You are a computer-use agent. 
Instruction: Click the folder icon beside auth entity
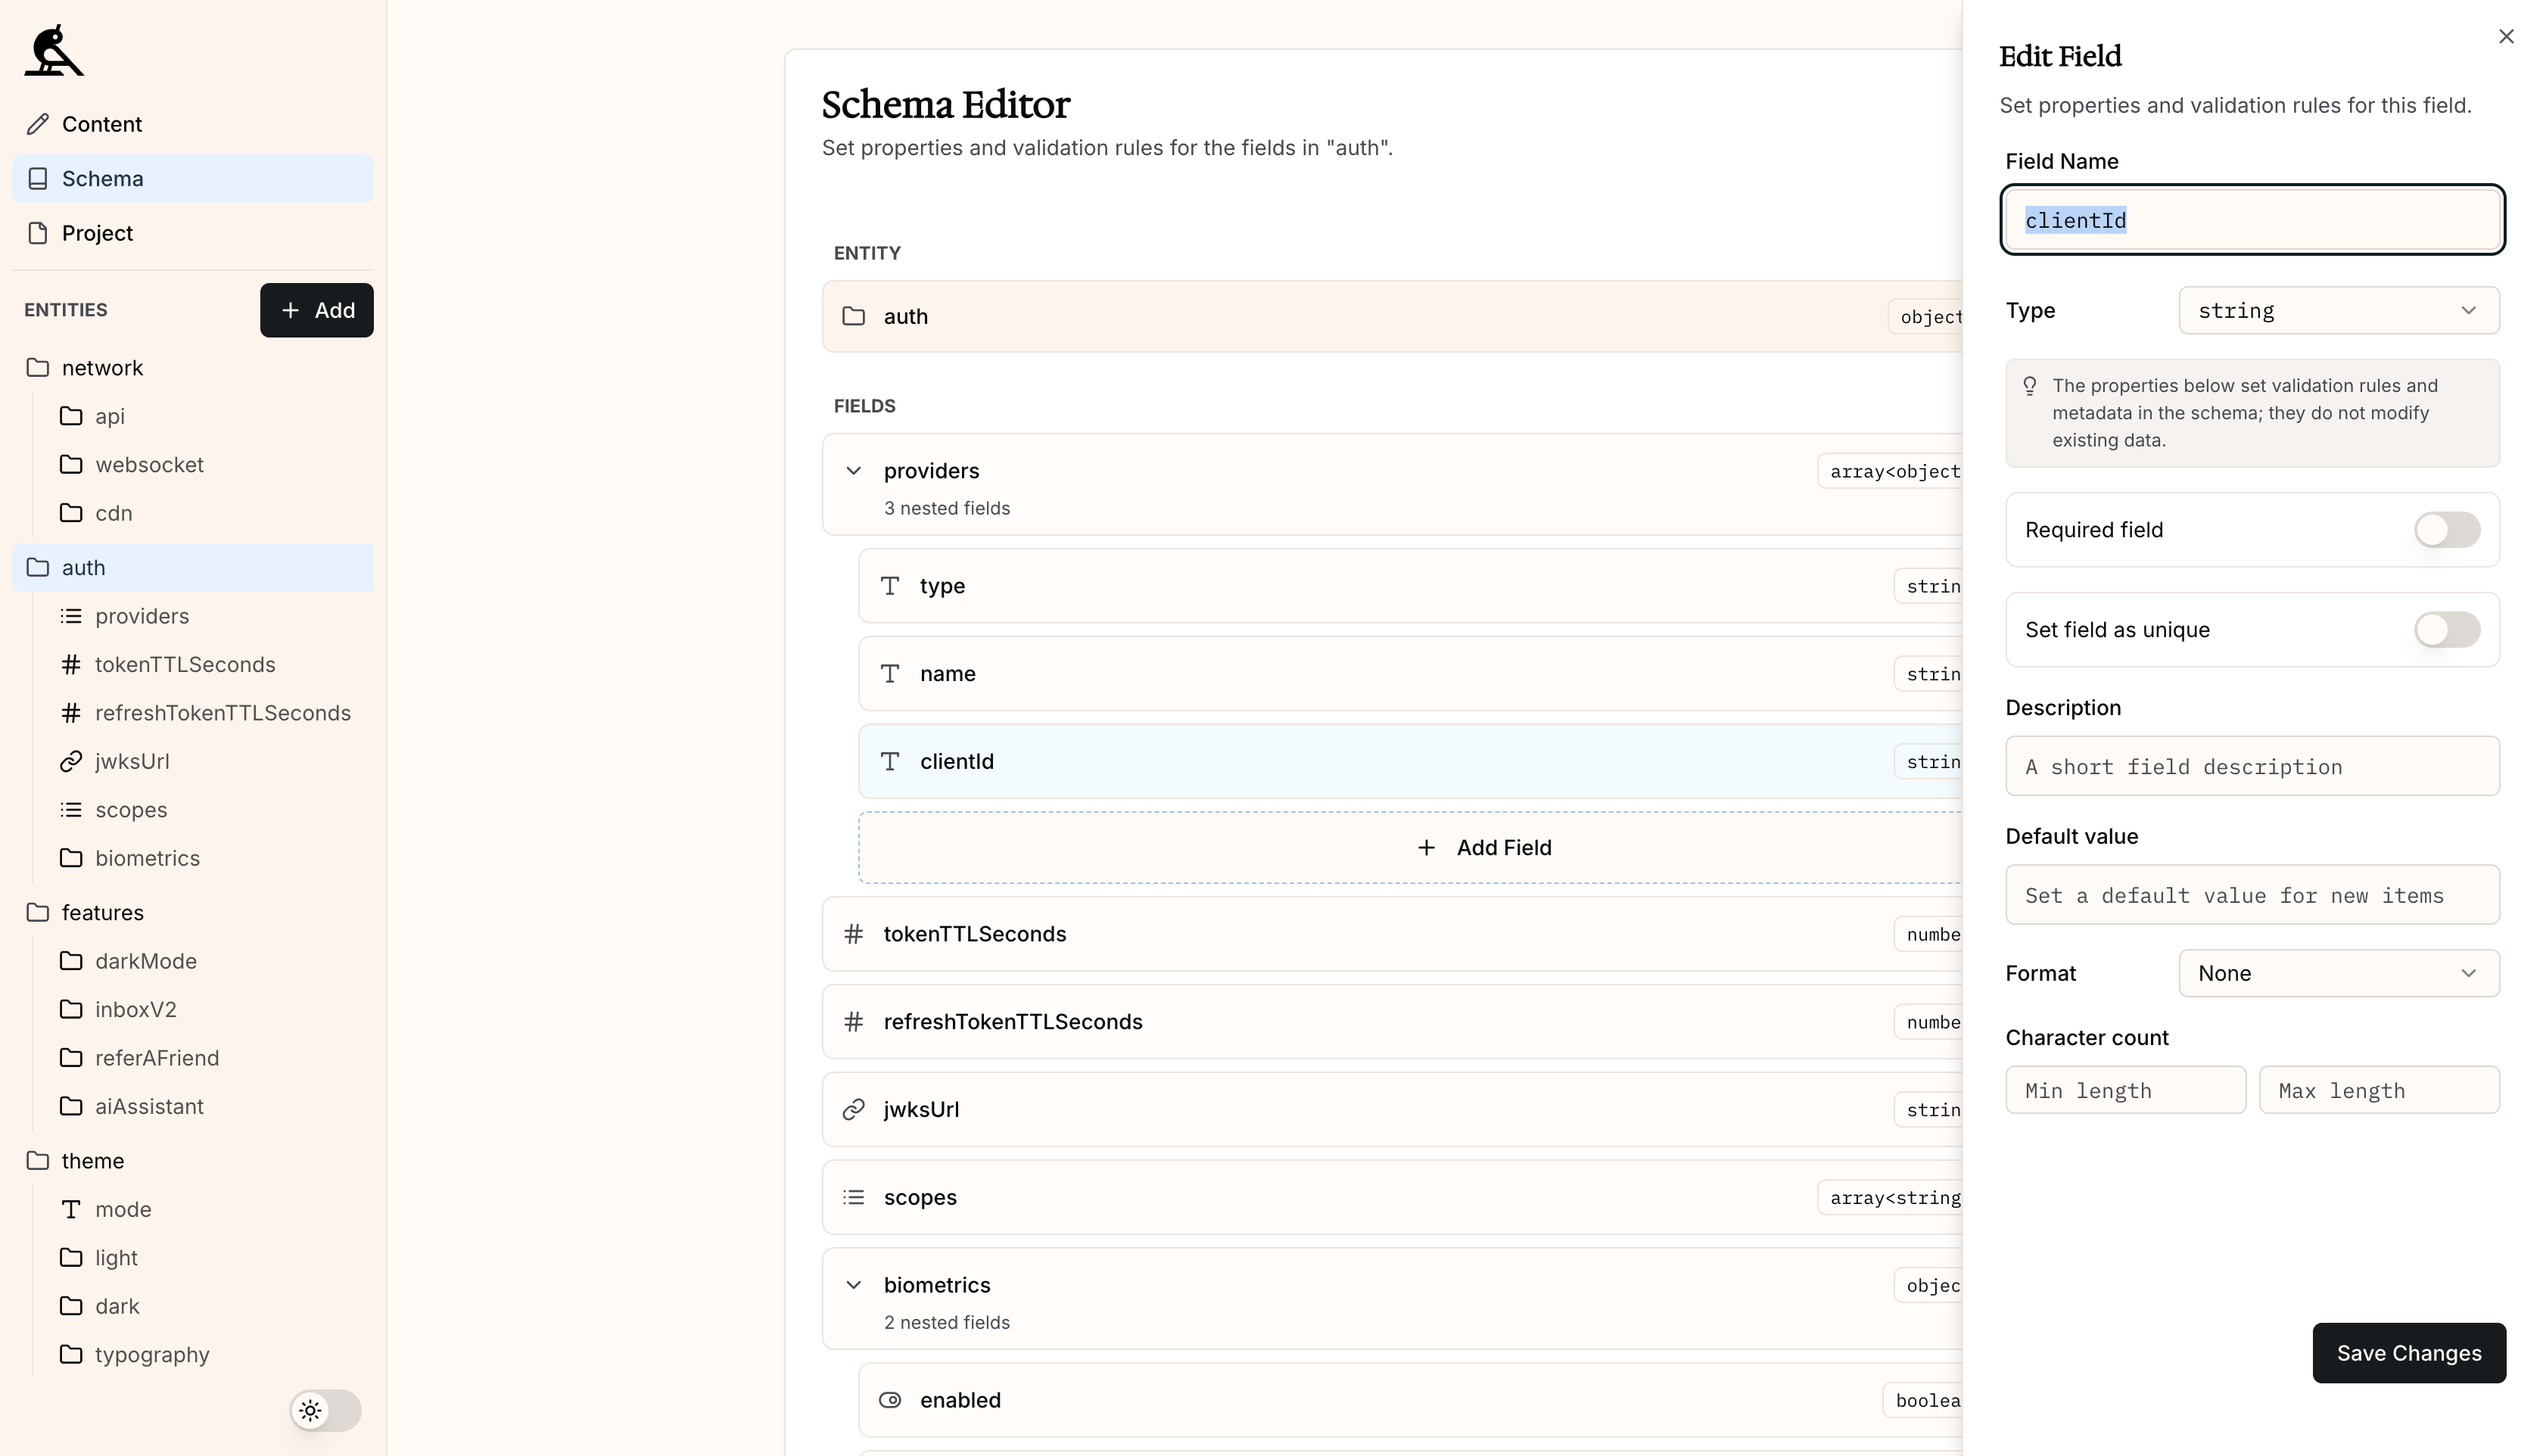pyautogui.click(x=854, y=316)
